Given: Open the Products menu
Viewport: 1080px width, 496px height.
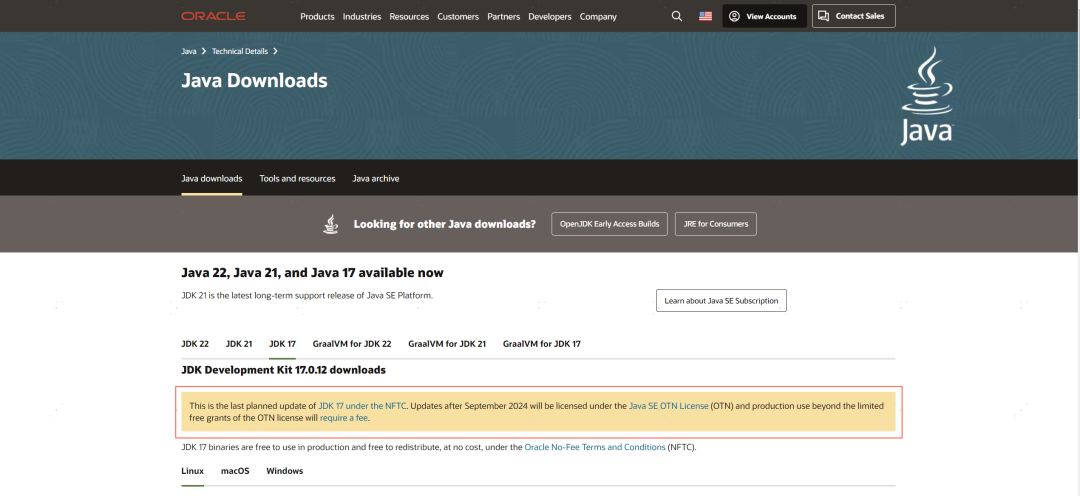Looking at the screenshot, I should [x=317, y=17].
